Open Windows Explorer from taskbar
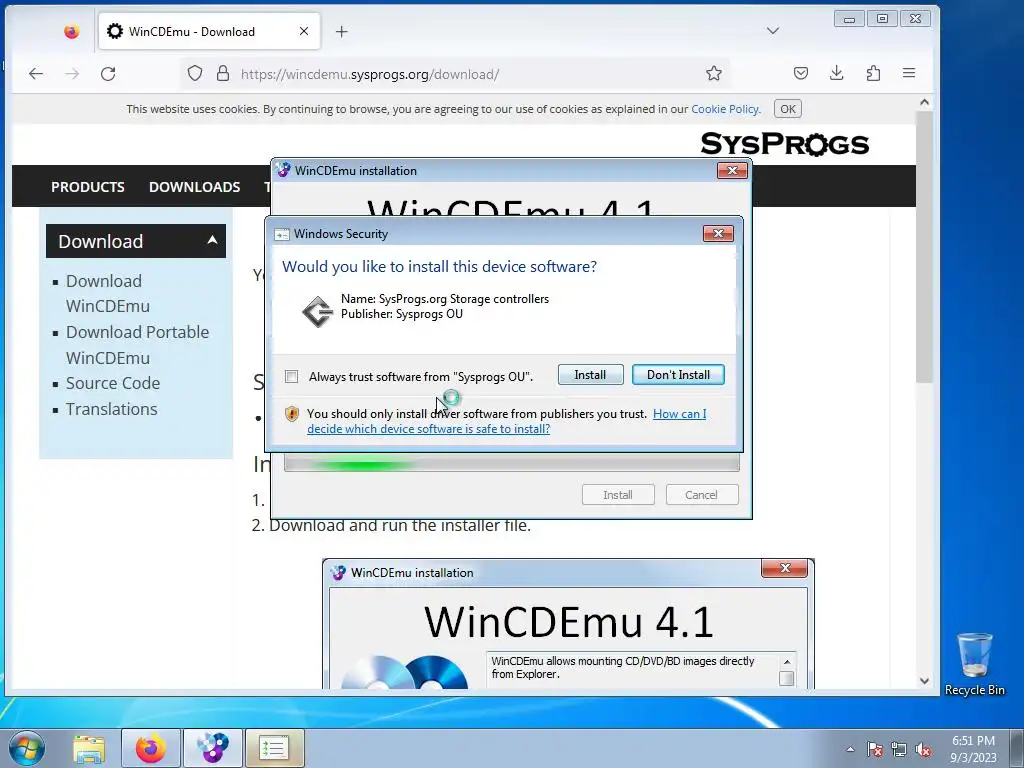This screenshot has width=1024, height=768. (x=89, y=748)
